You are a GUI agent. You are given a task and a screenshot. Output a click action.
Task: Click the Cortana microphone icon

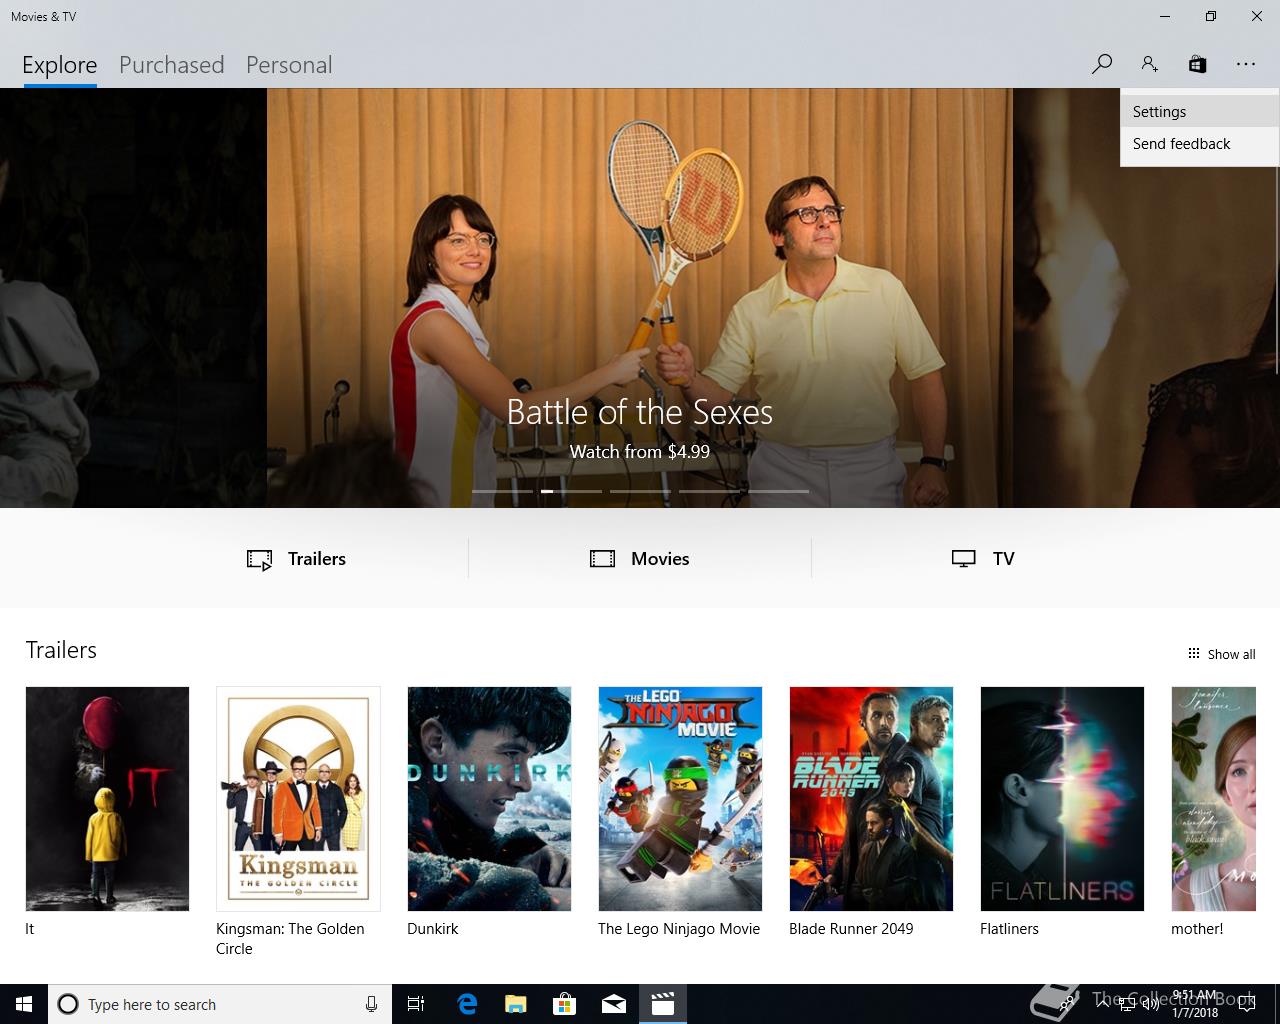pos(371,1004)
